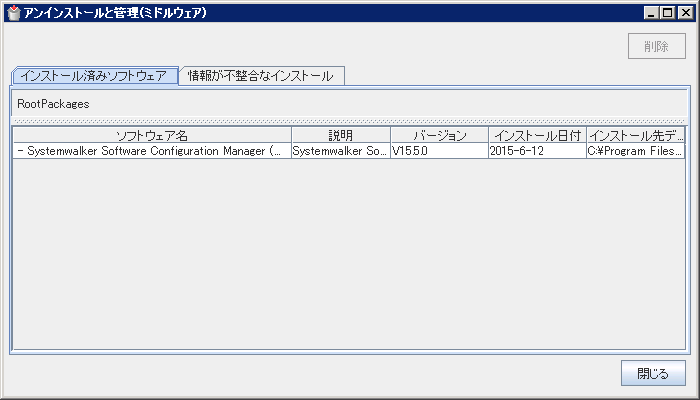The image size is (700, 400).
Task: Click the RootPackages label
Action: pyautogui.click(x=53, y=104)
